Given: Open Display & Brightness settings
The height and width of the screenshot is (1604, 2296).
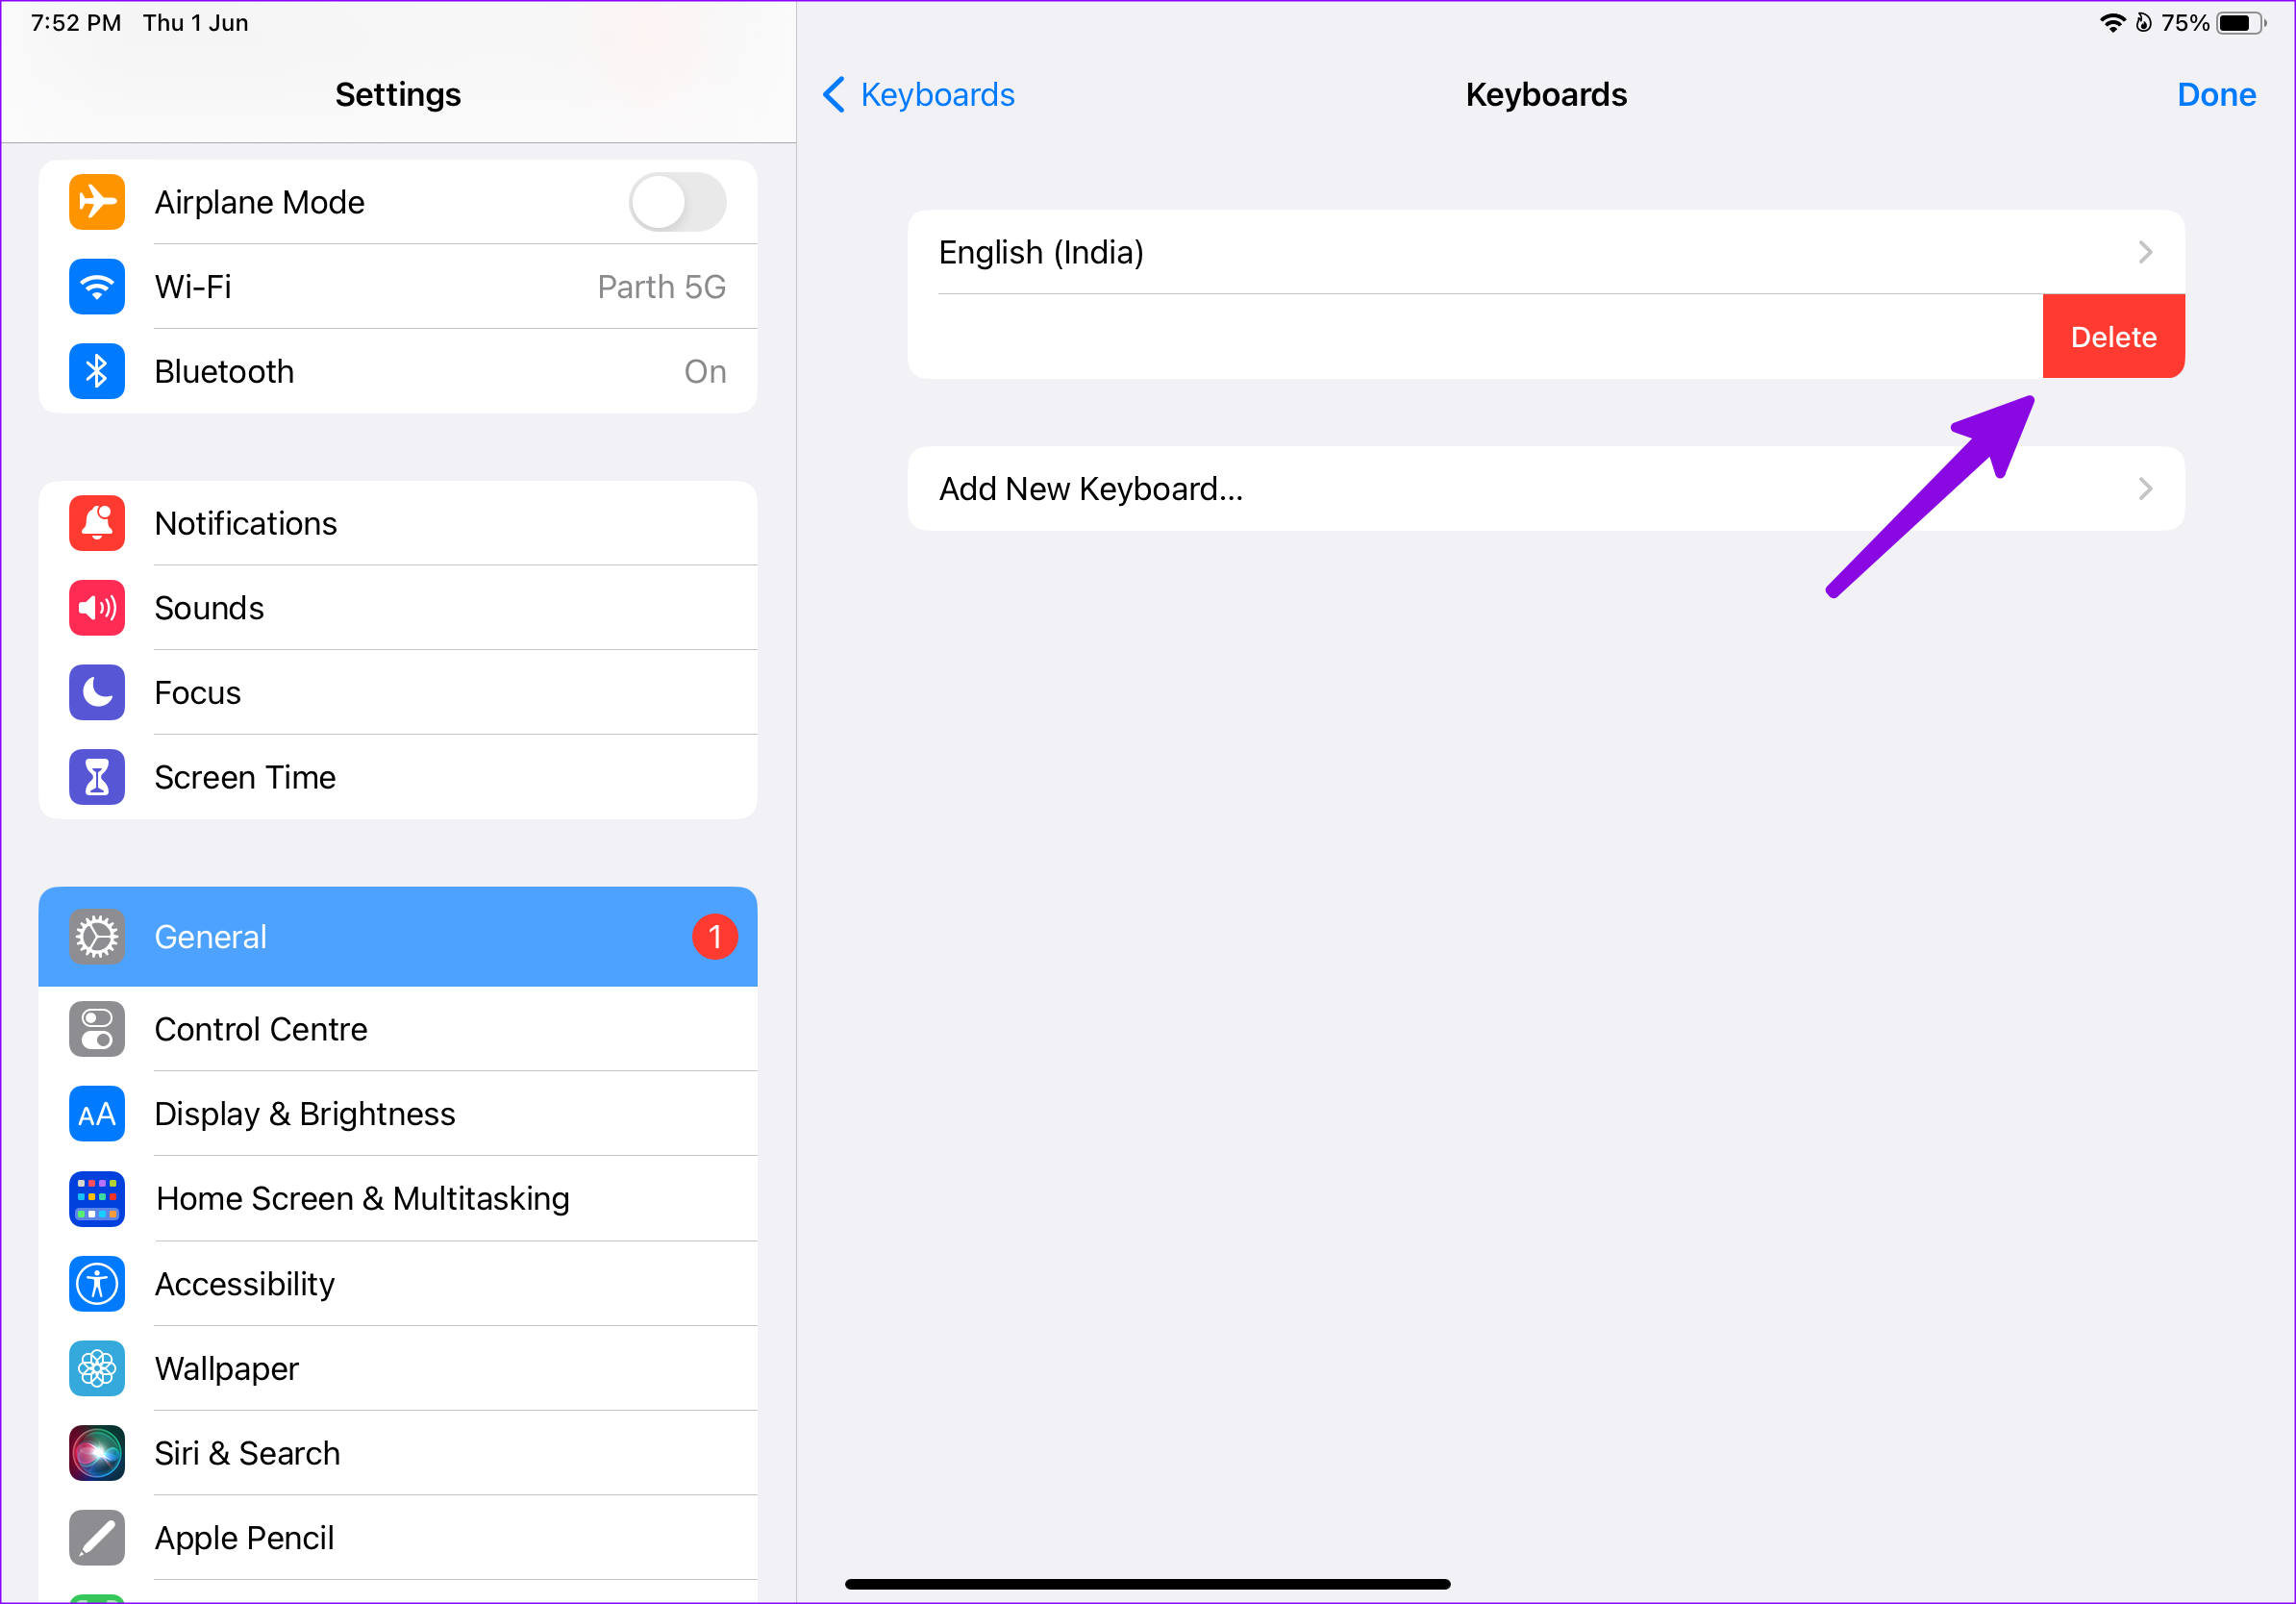Looking at the screenshot, I should (304, 1114).
